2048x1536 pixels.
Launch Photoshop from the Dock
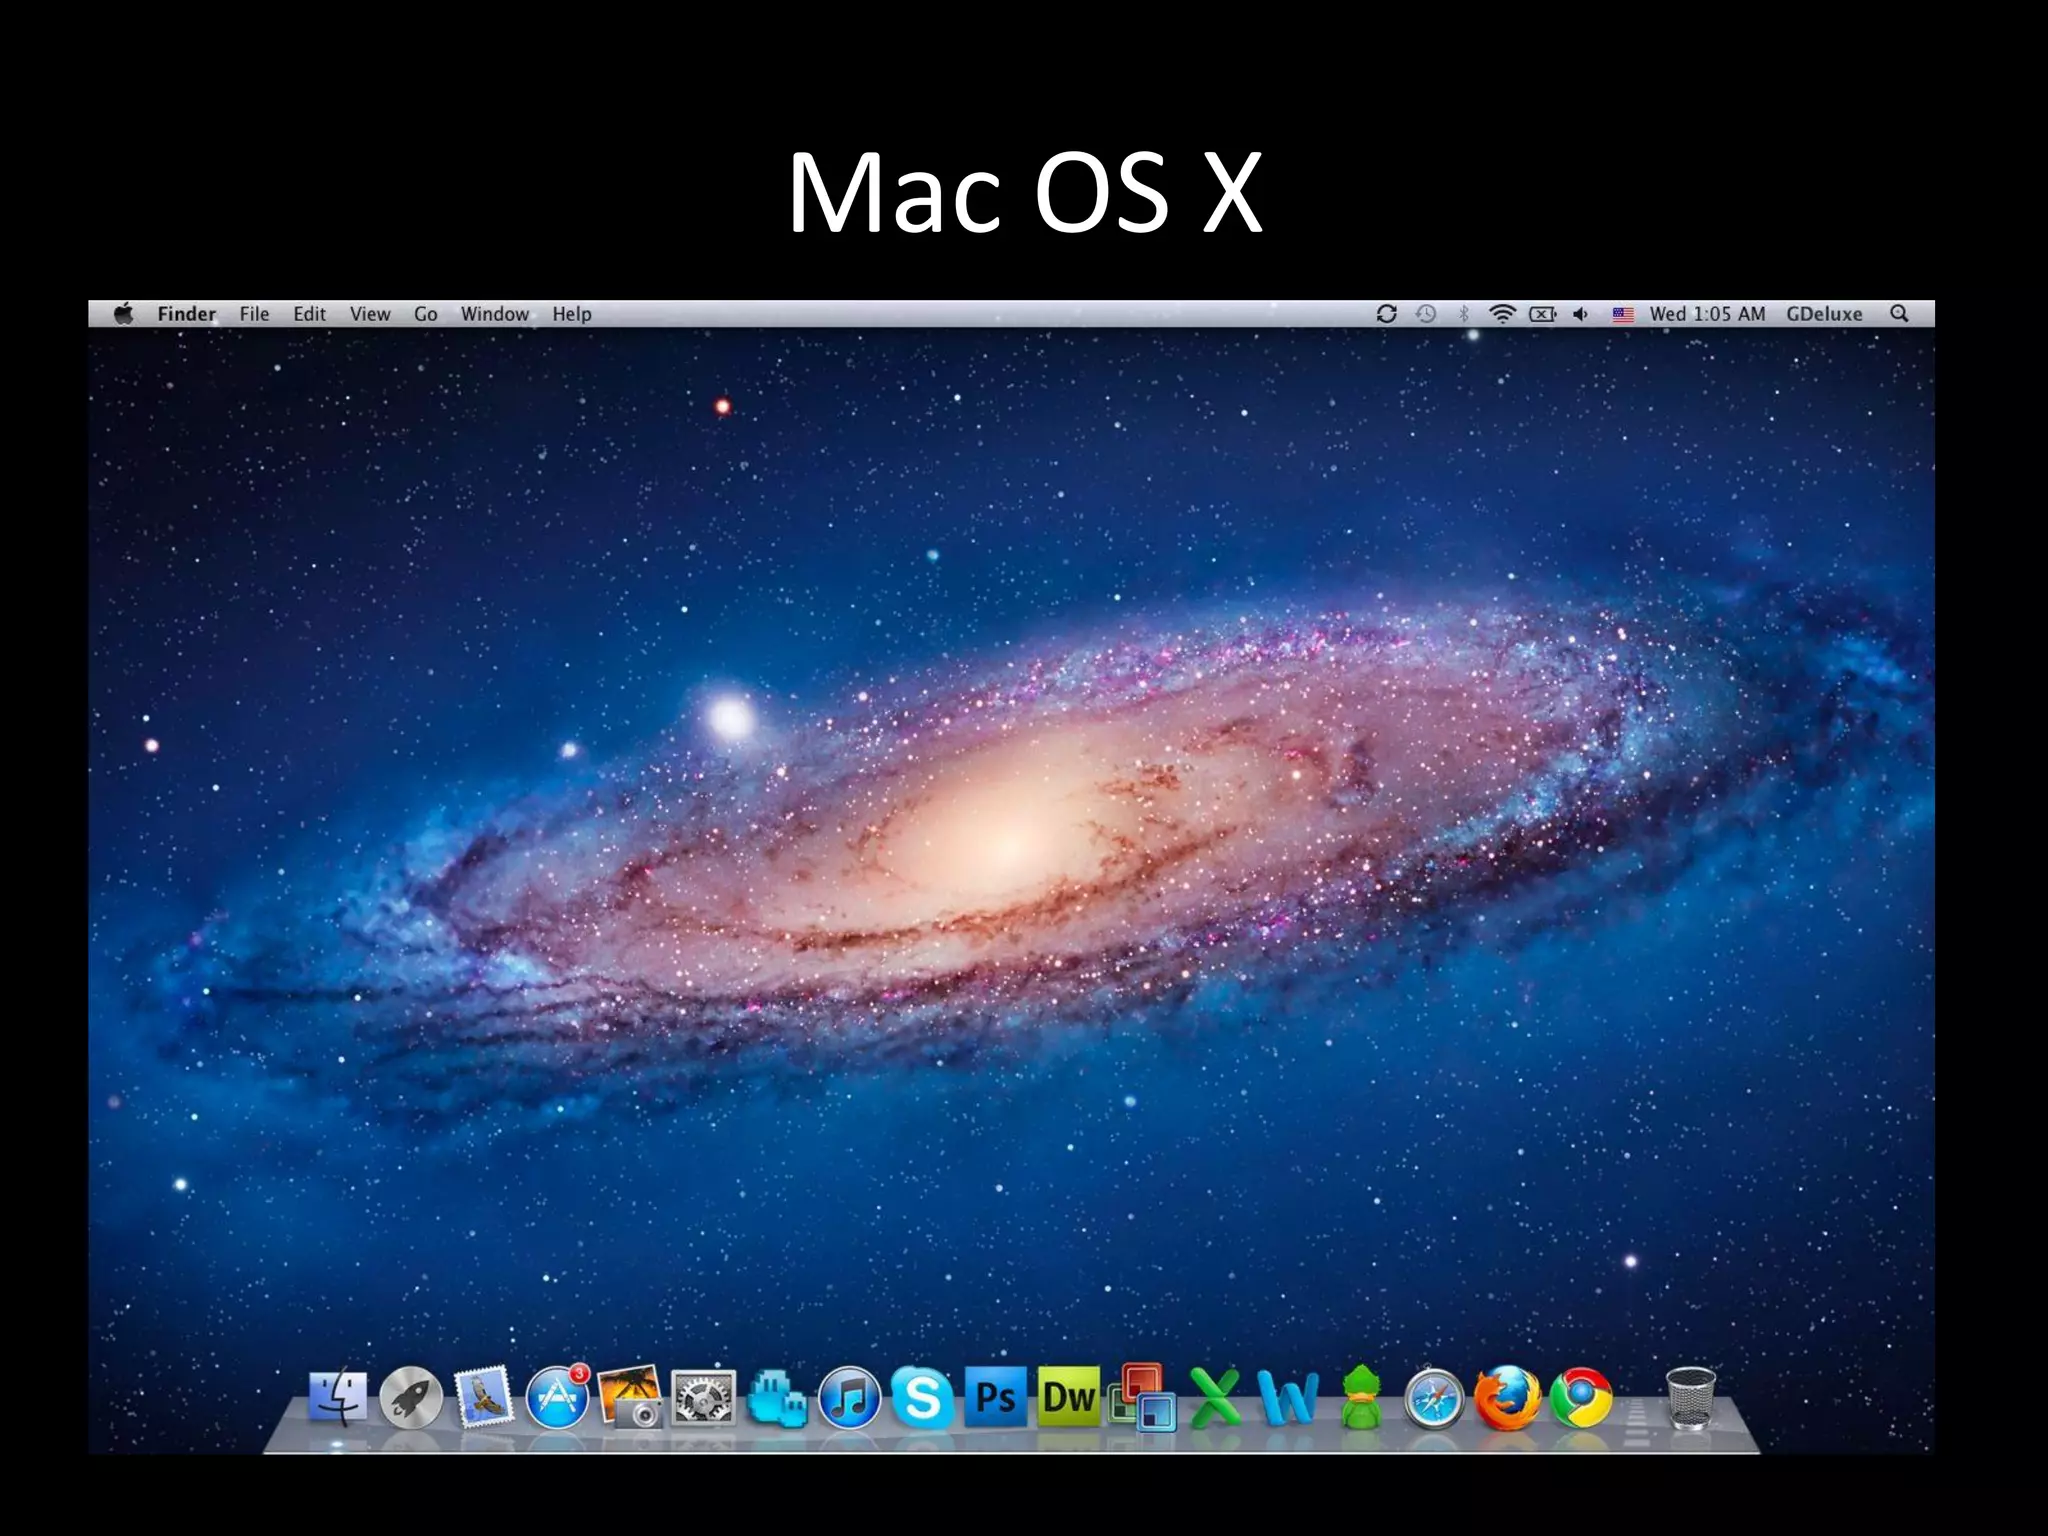pos(995,1397)
